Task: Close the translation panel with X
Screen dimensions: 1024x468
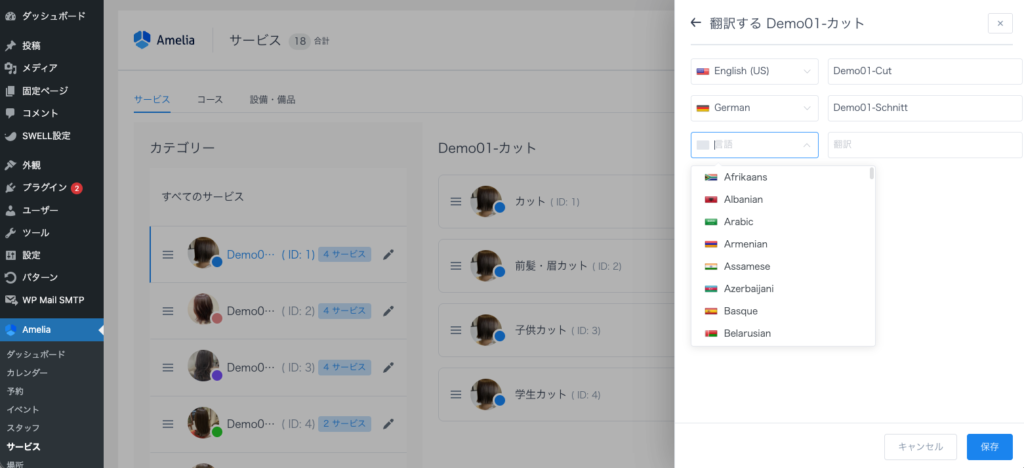Action: click(1000, 23)
